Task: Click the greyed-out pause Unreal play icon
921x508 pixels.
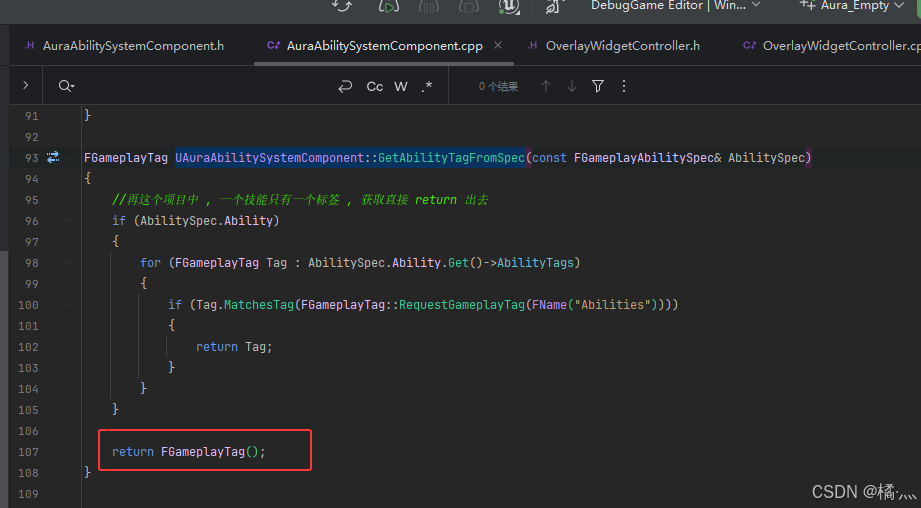Action: [x=429, y=6]
